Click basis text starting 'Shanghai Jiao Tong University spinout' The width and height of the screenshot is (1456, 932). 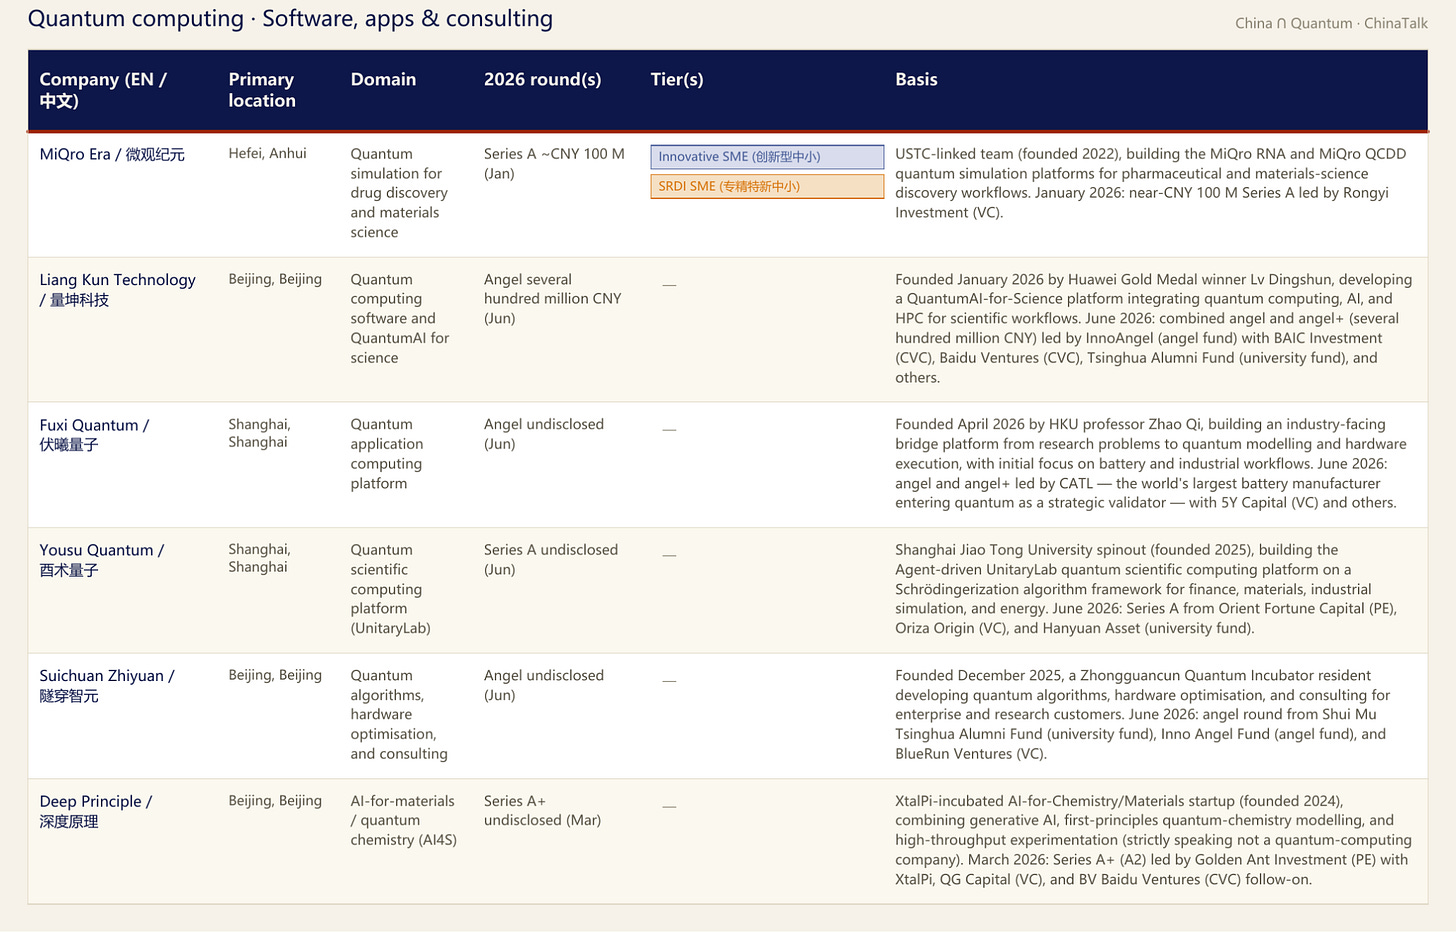click(1146, 589)
